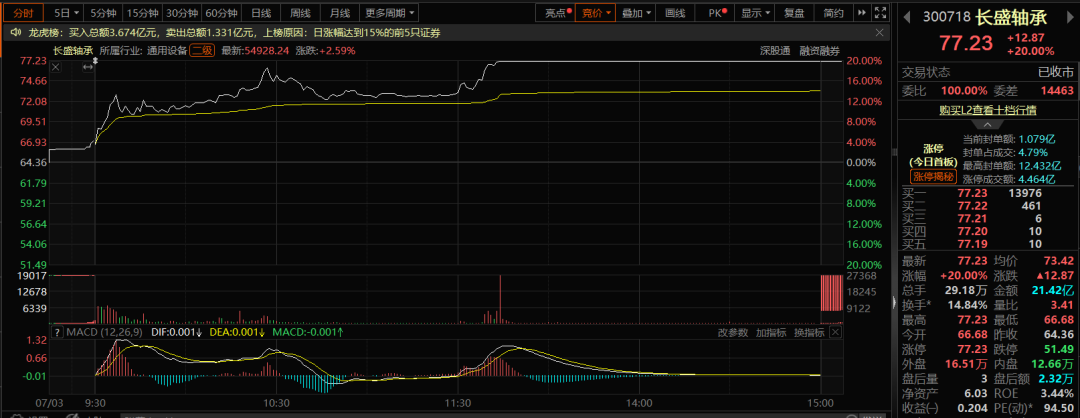The width and height of the screenshot is (1080, 418).
Task: Click the 涨停揭秘 button
Action: (933, 177)
